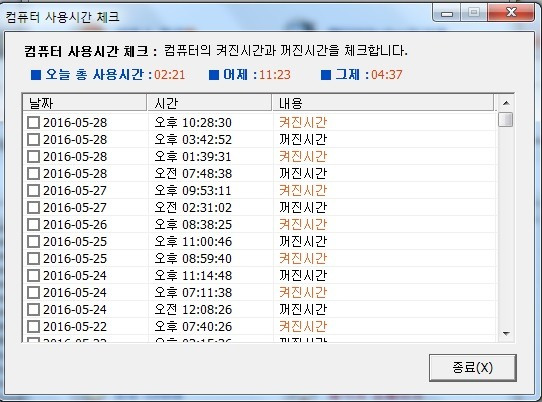The image size is (542, 402).
Task: Click the 오후 08:59:40 time cell
Action: pos(193,258)
